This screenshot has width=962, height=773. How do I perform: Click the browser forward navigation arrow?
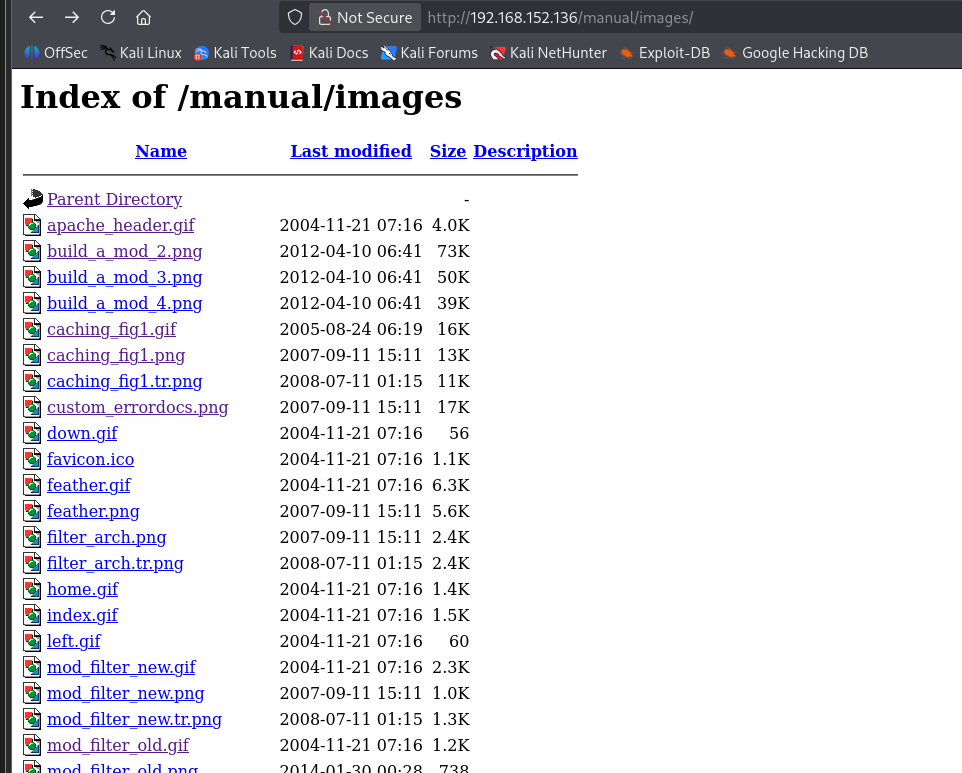[x=70, y=17]
